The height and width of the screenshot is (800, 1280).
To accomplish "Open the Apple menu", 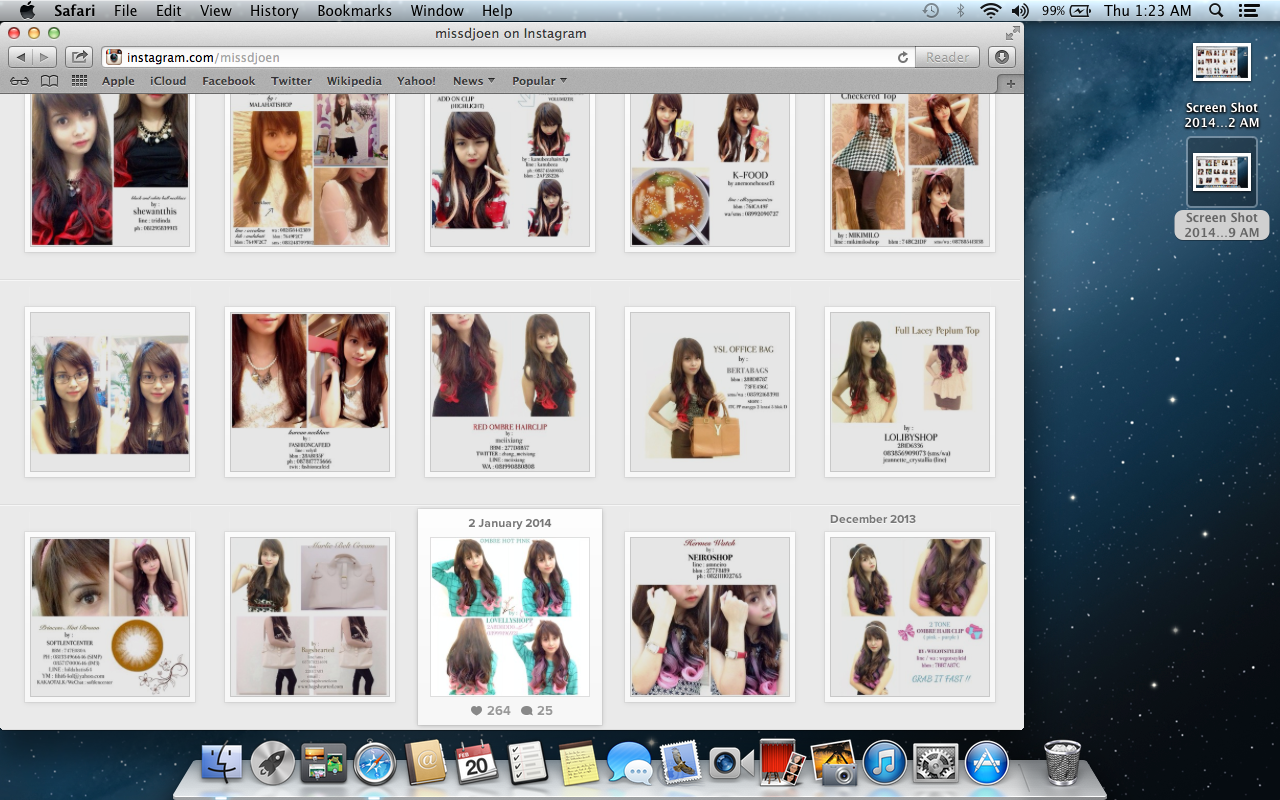I will coord(27,10).
